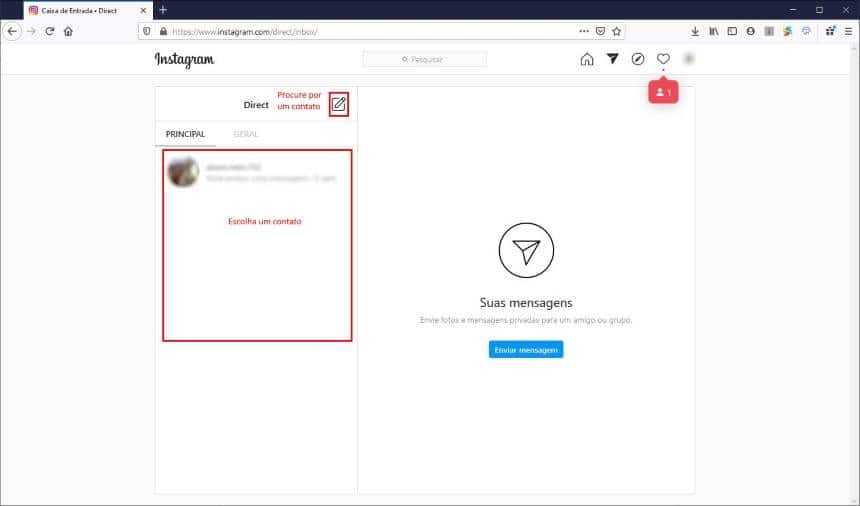Click the Pesquisar search field
Viewport: 860px width, 506px height.
click(425, 59)
